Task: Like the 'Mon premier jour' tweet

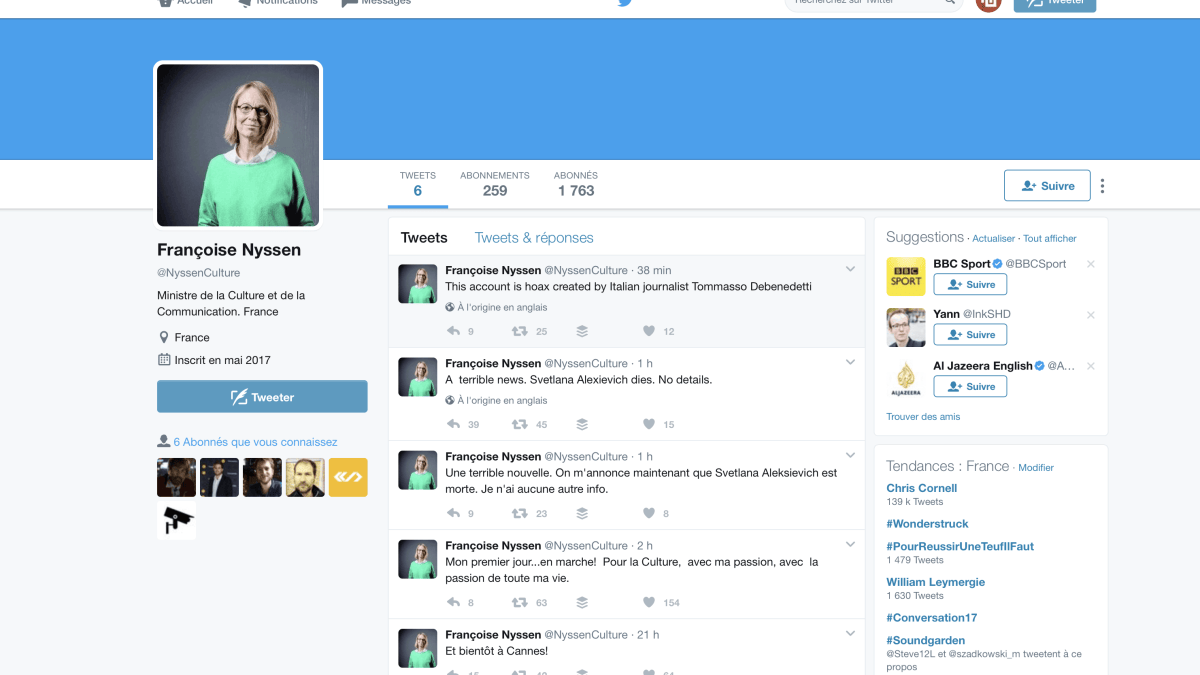Action: coord(648,602)
